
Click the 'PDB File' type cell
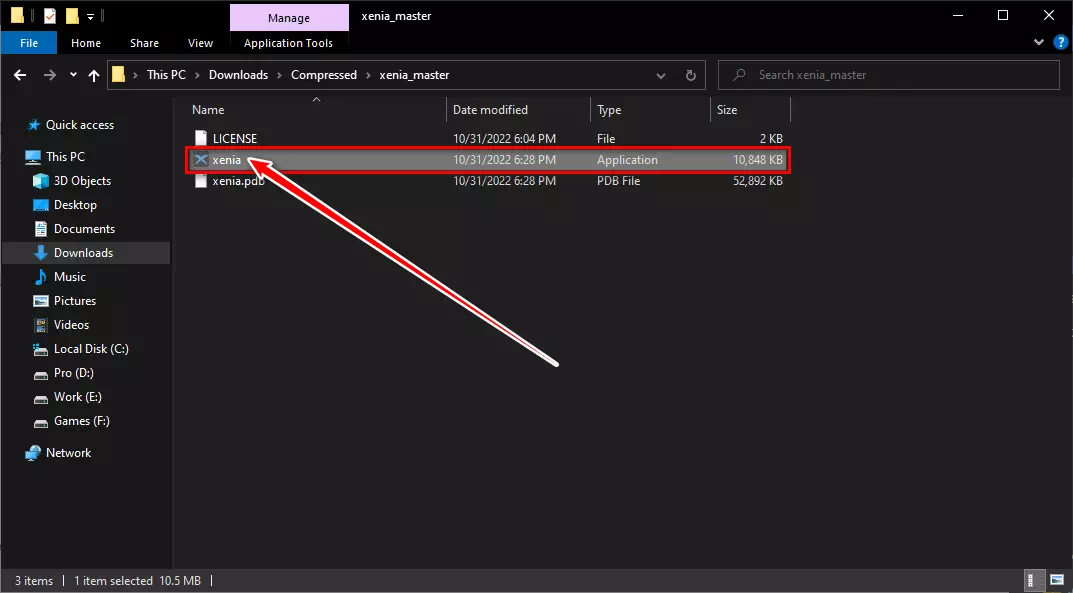click(x=619, y=181)
